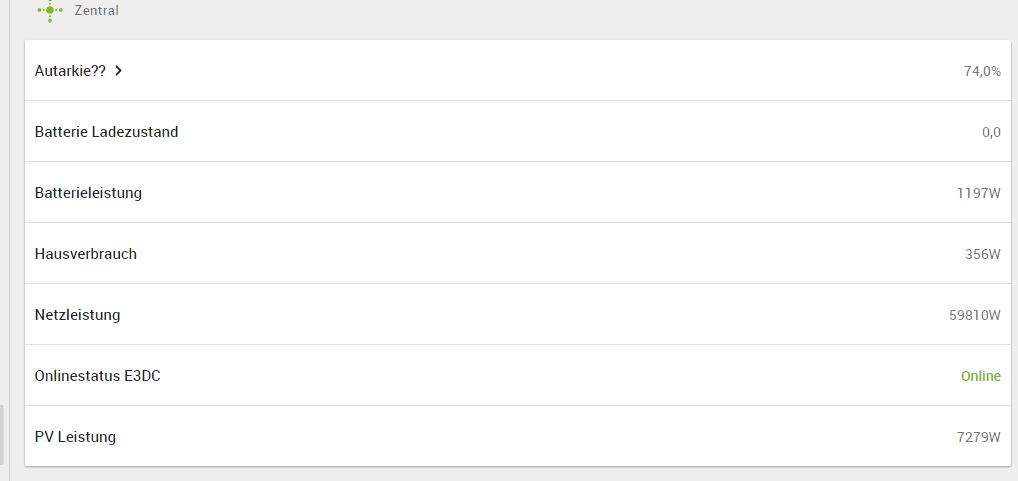Expand the Autarkie?? chevron arrow
Viewport: 1018px width, 481px height.
119,71
